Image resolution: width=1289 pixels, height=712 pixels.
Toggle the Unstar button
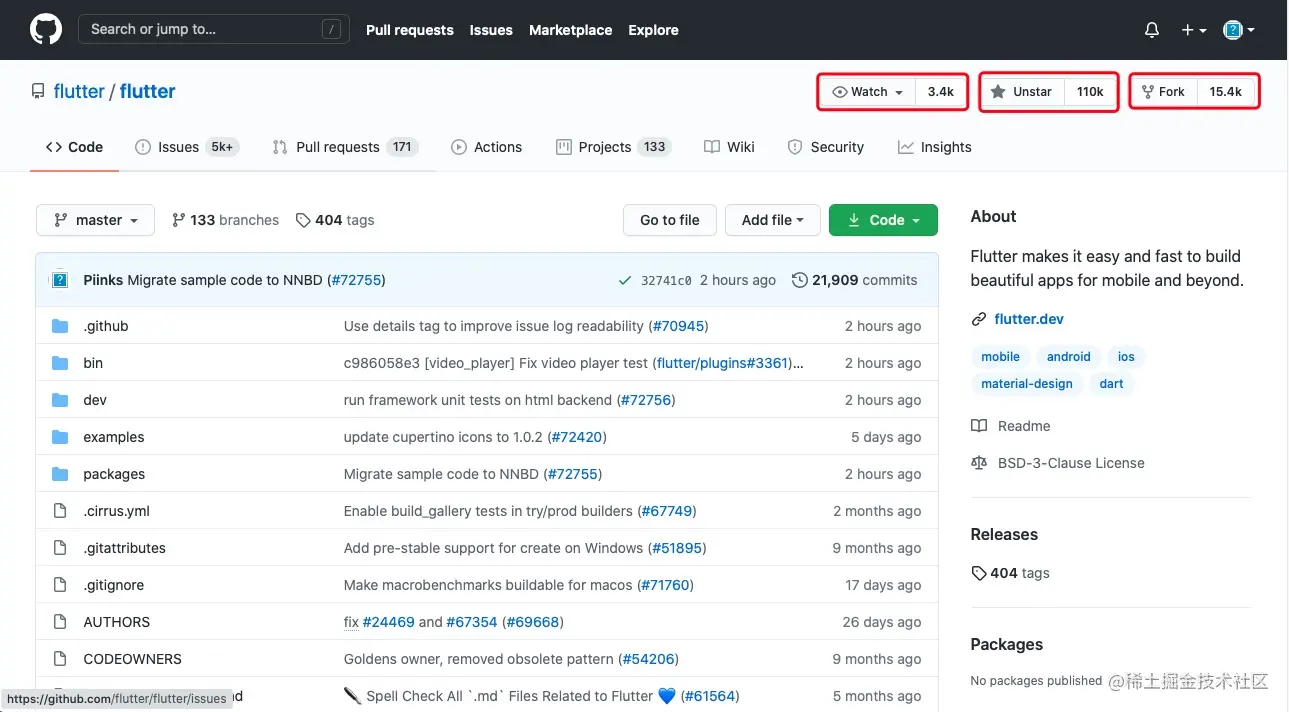pyautogui.click(x=1022, y=92)
